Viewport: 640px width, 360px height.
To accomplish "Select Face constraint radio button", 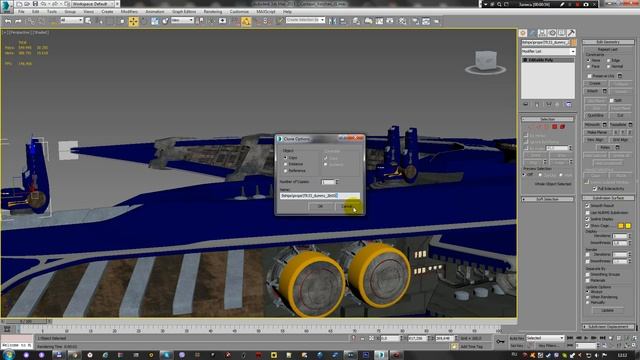I will coord(588,66).
